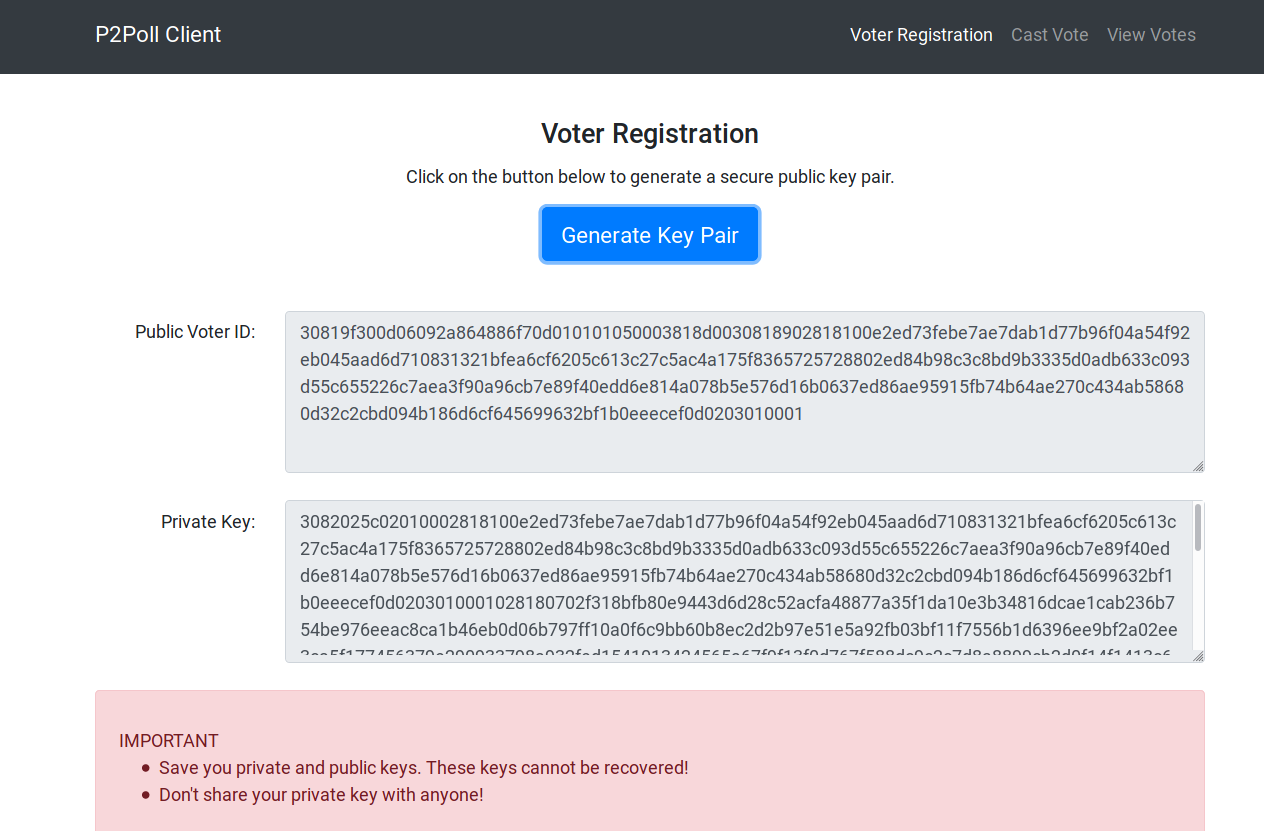The height and width of the screenshot is (831, 1264).
Task: Click the key pair instruction sentence
Action: coord(650,177)
